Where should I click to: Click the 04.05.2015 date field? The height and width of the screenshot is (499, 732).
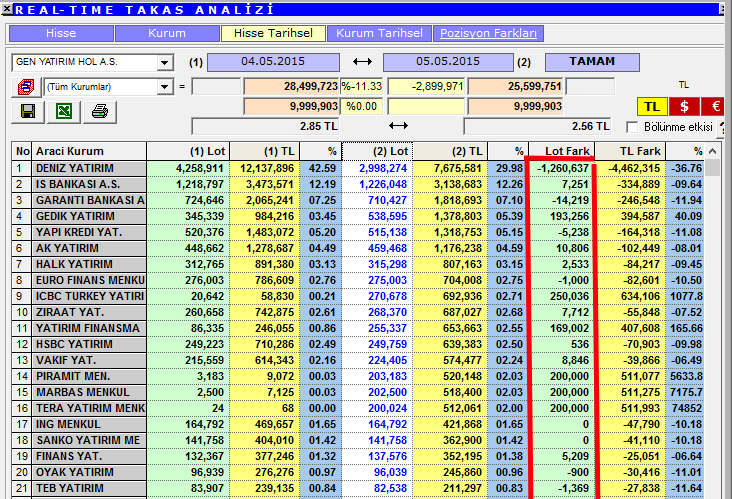click(273, 62)
